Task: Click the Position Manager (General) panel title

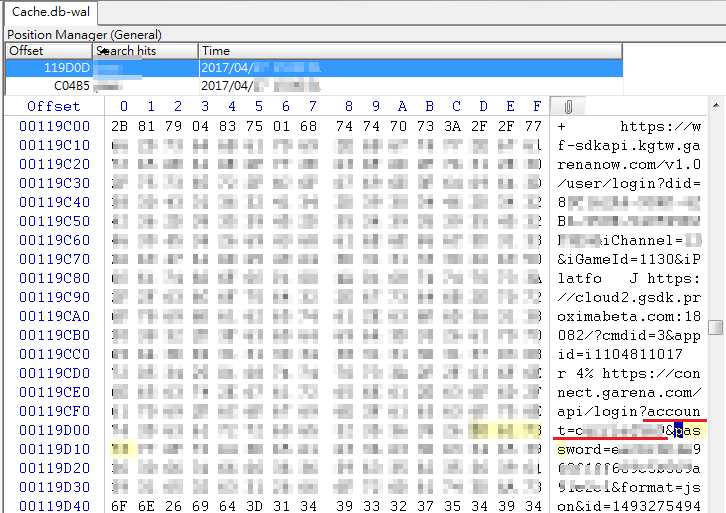Action: (x=84, y=35)
